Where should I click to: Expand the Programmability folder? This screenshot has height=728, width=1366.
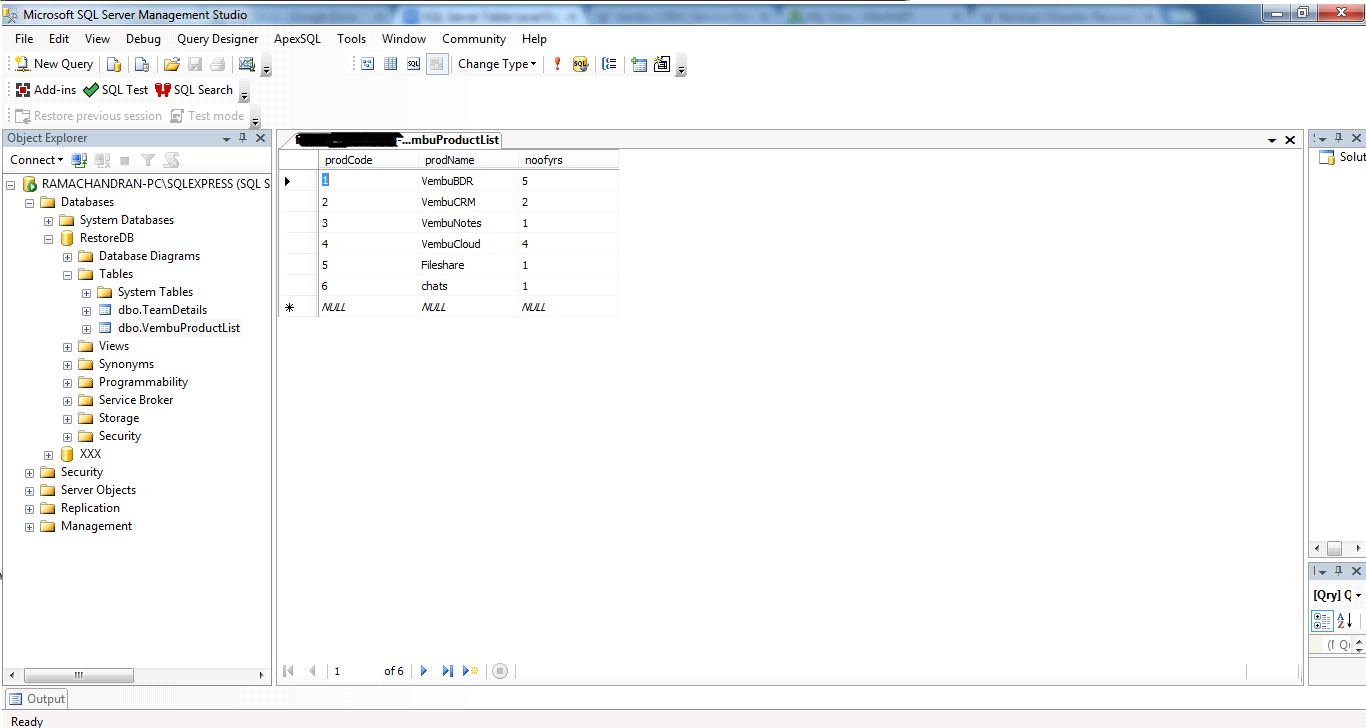coord(67,382)
